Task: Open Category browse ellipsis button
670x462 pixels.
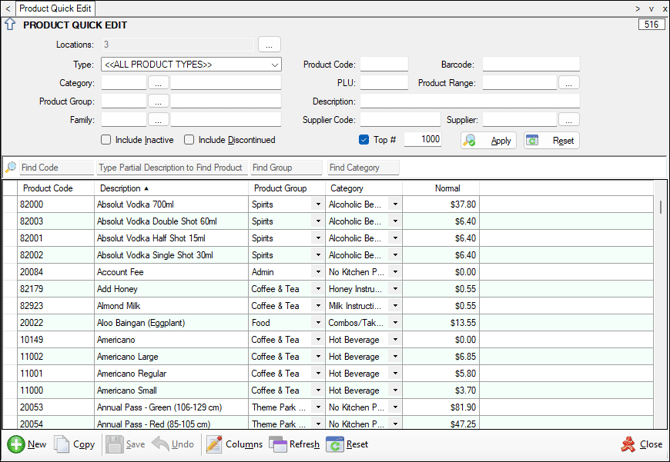Action: pos(158,83)
